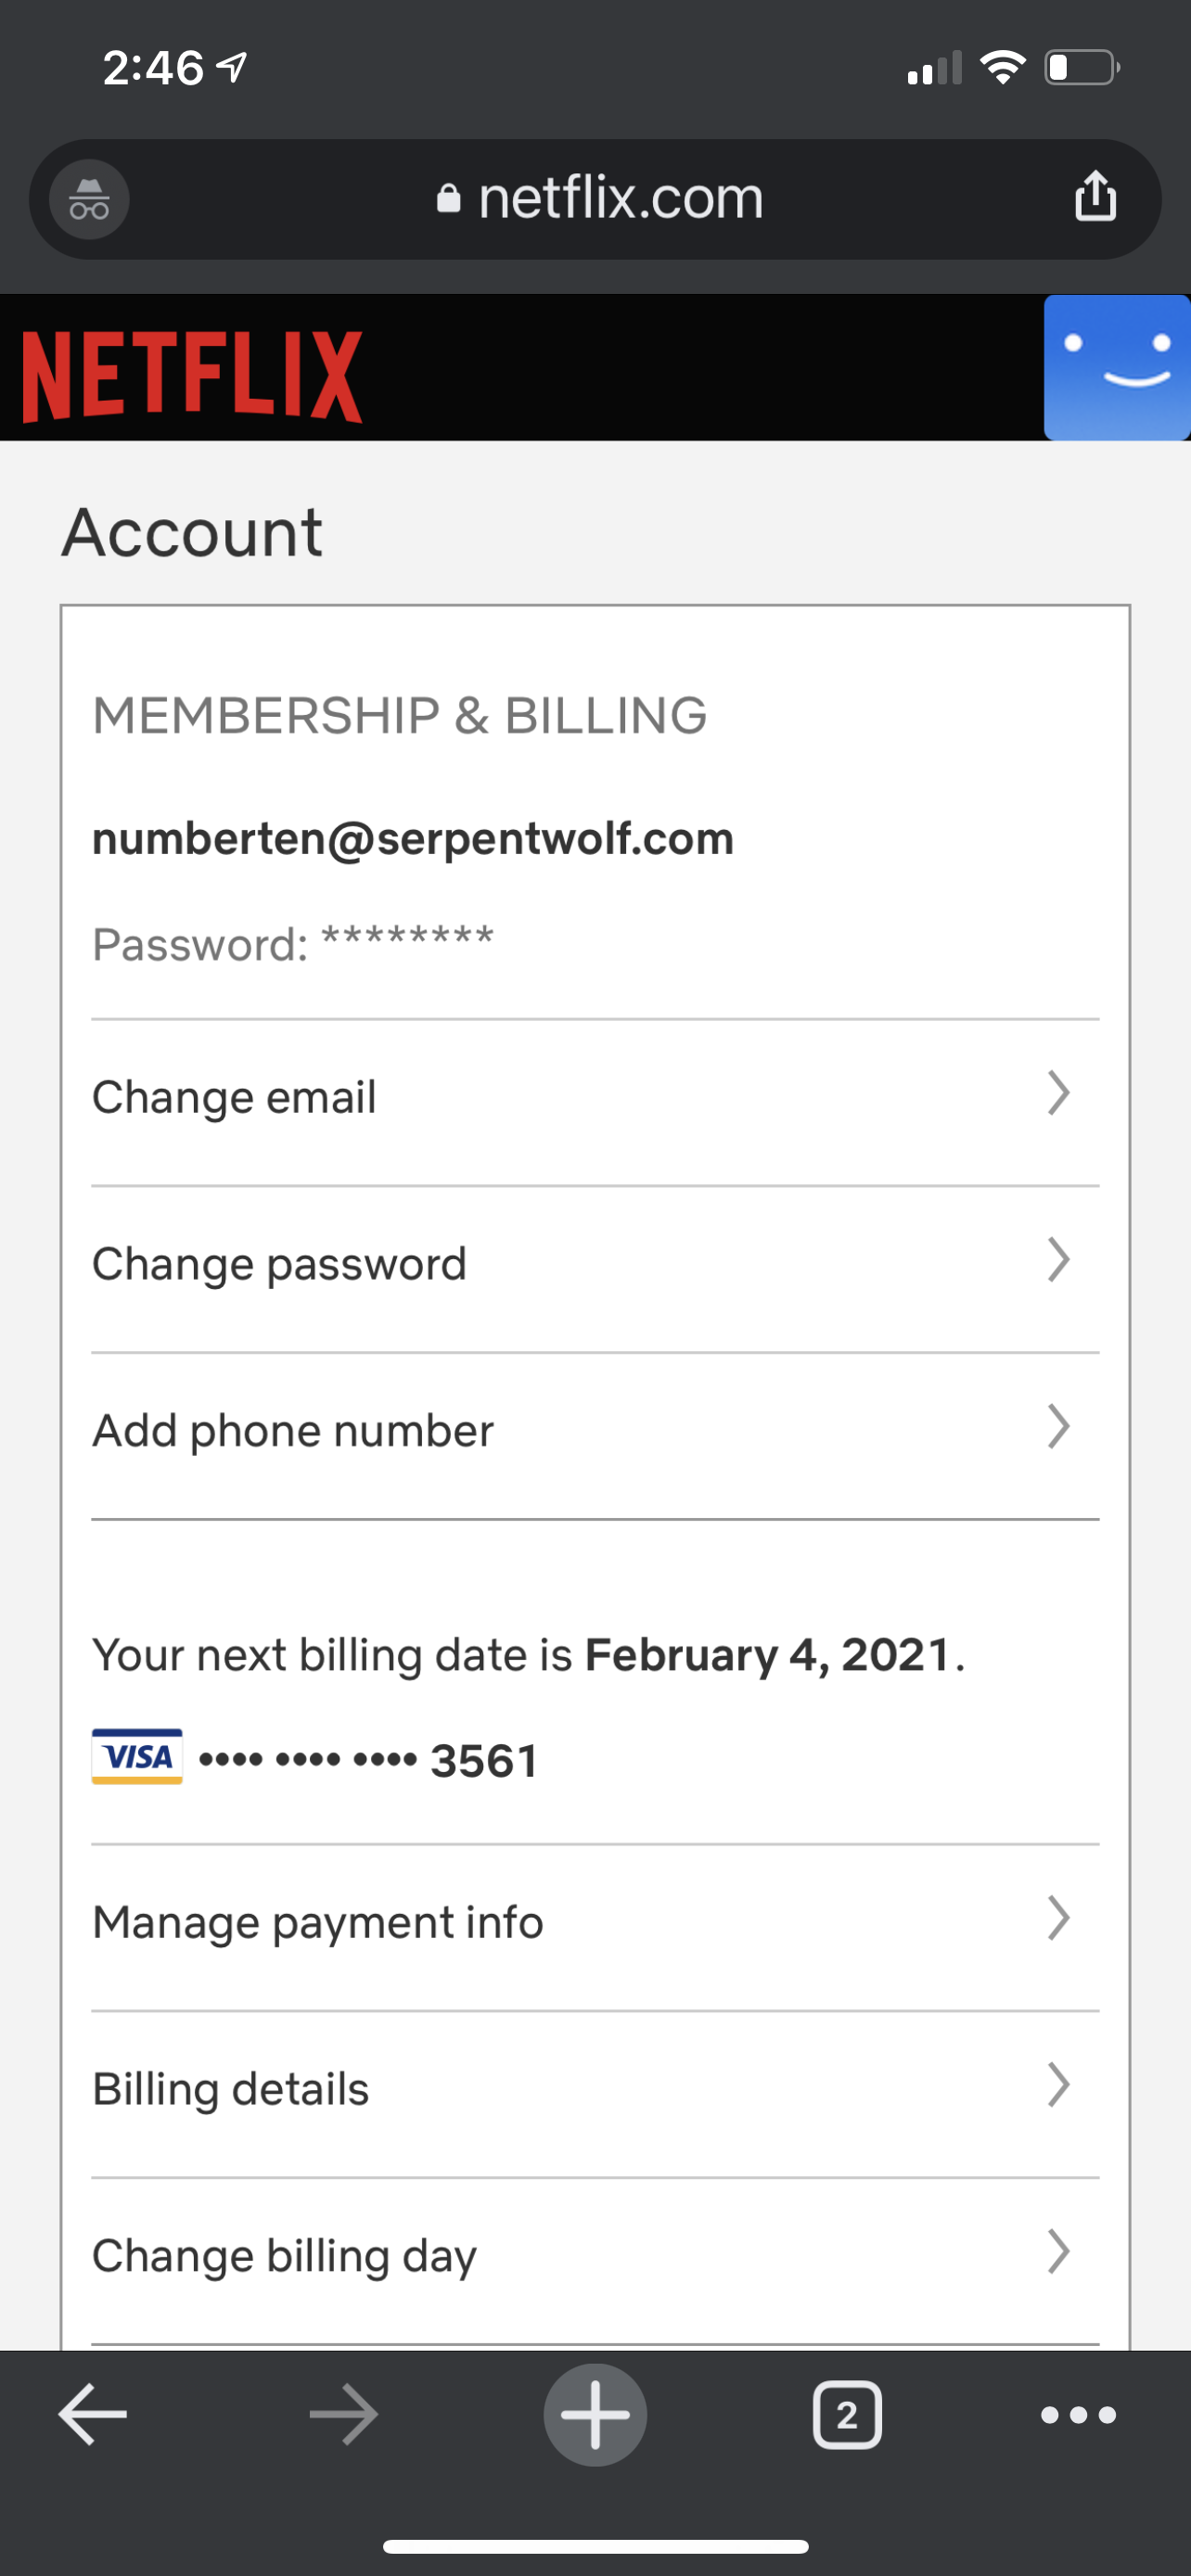Image resolution: width=1191 pixels, height=2576 pixels.
Task: Open the tab switcher showing 2 tabs
Action: coord(847,2415)
